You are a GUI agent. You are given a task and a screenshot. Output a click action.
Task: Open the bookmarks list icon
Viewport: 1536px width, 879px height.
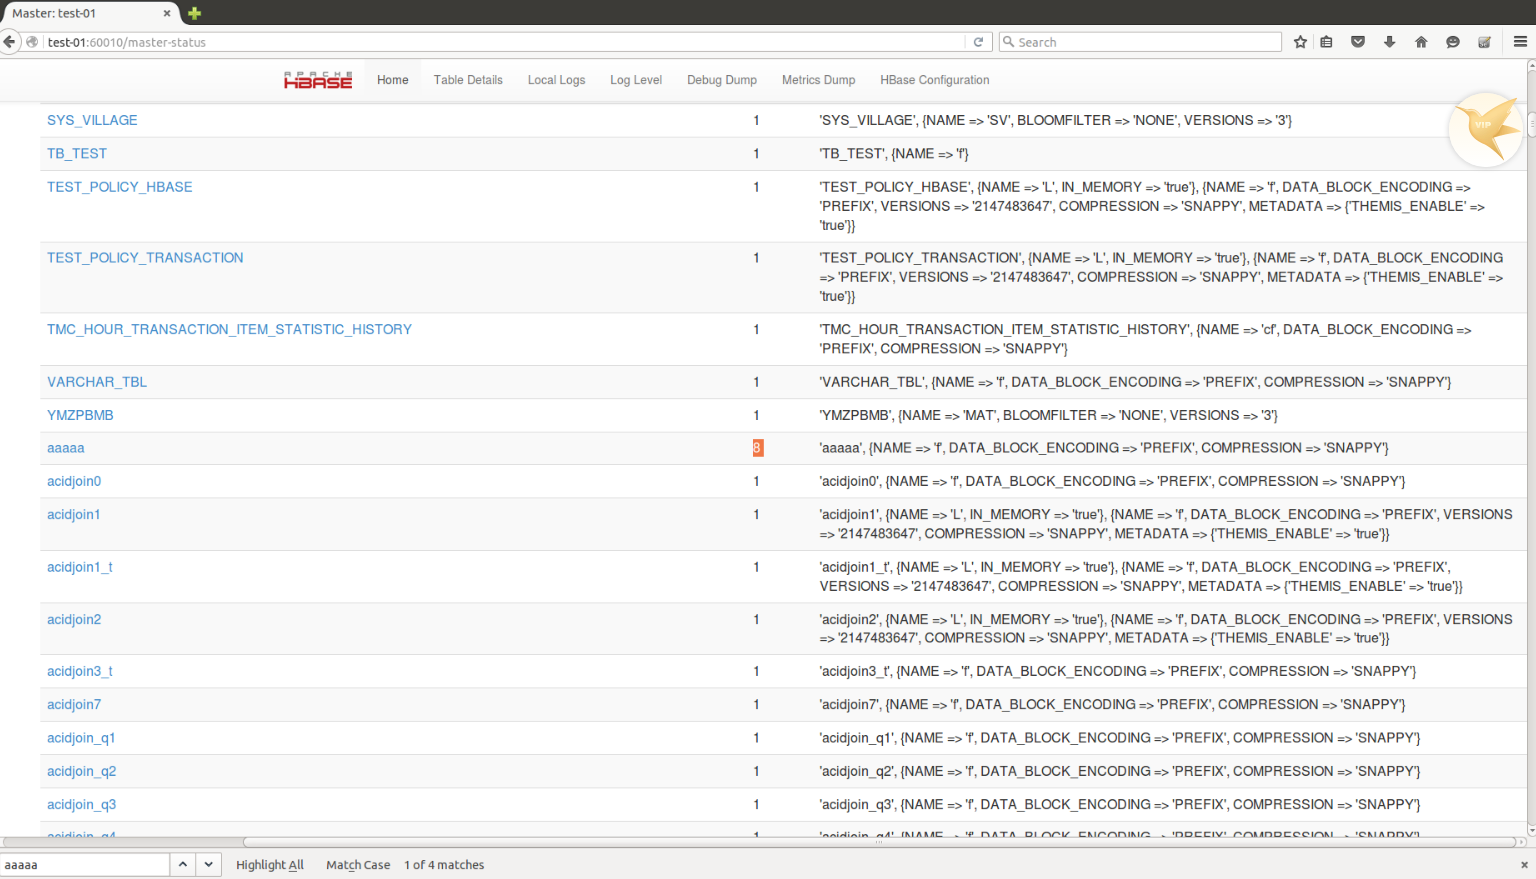point(1326,42)
